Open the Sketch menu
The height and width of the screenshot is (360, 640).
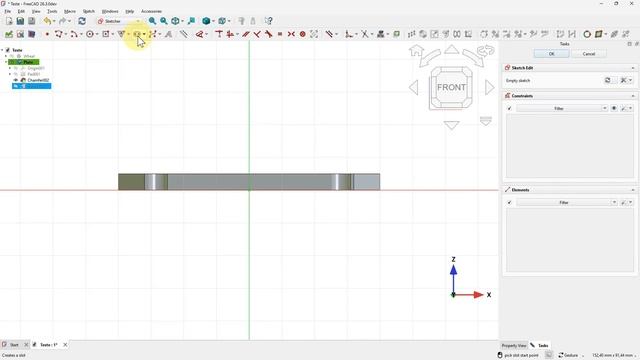pyautogui.click(x=89, y=11)
